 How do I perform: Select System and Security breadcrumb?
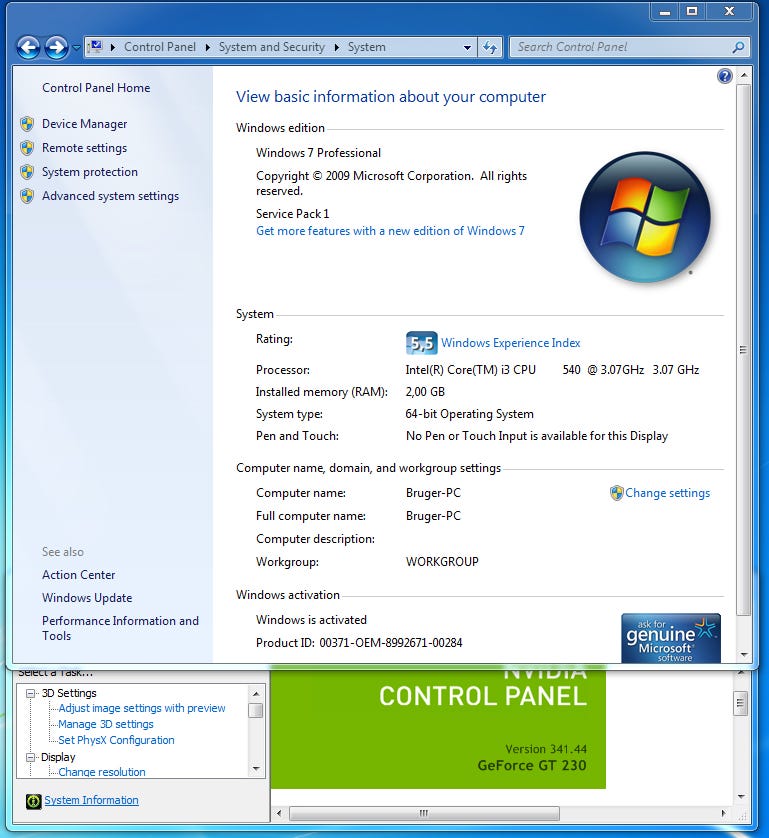[271, 47]
